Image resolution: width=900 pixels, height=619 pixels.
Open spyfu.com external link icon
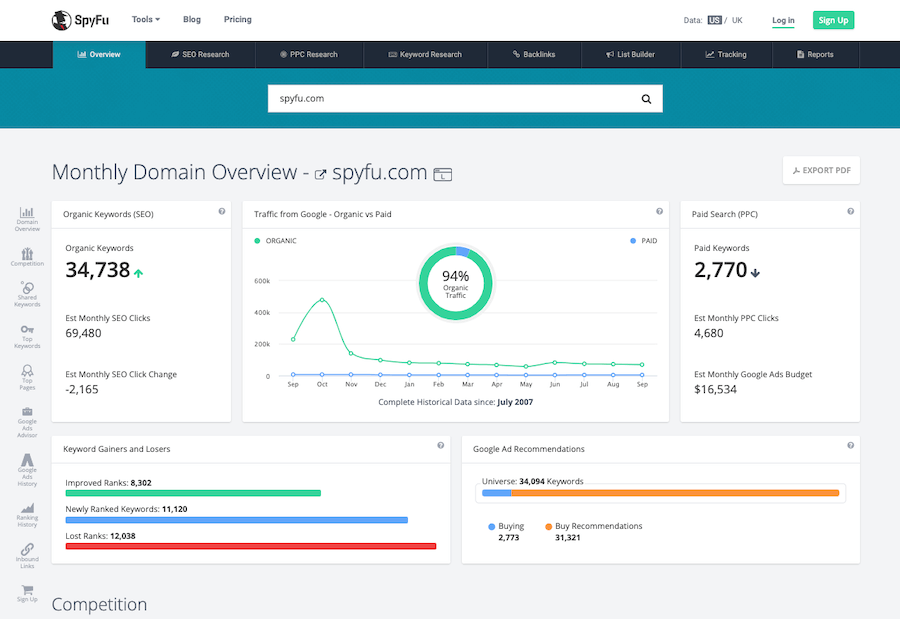[320, 174]
